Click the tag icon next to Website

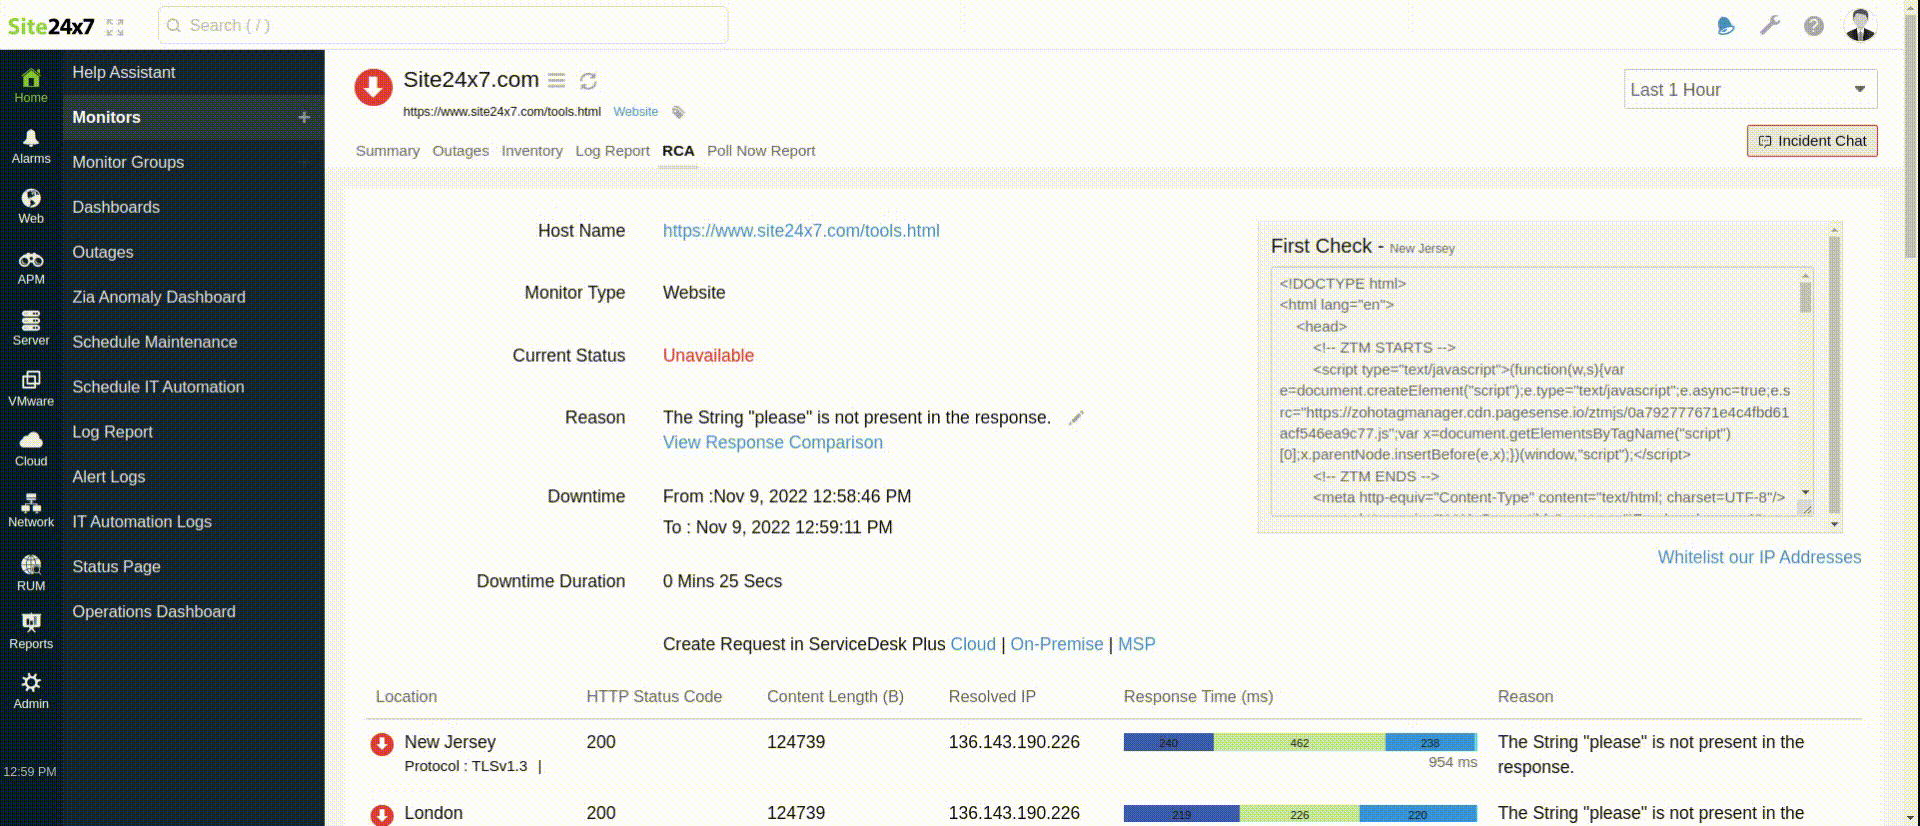coord(678,112)
